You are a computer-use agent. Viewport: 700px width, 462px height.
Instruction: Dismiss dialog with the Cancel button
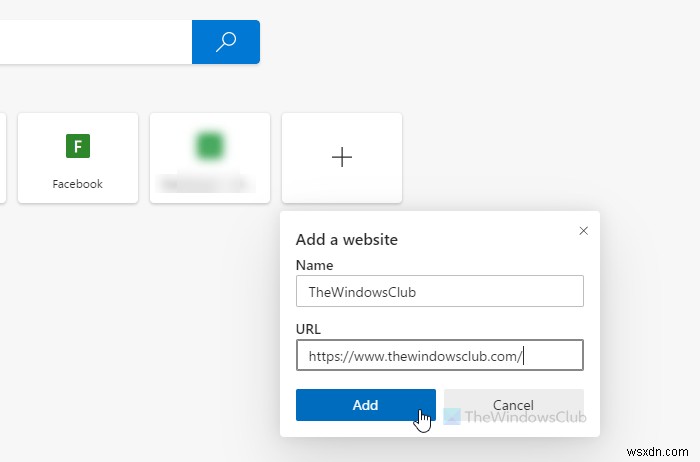[x=514, y=405]
